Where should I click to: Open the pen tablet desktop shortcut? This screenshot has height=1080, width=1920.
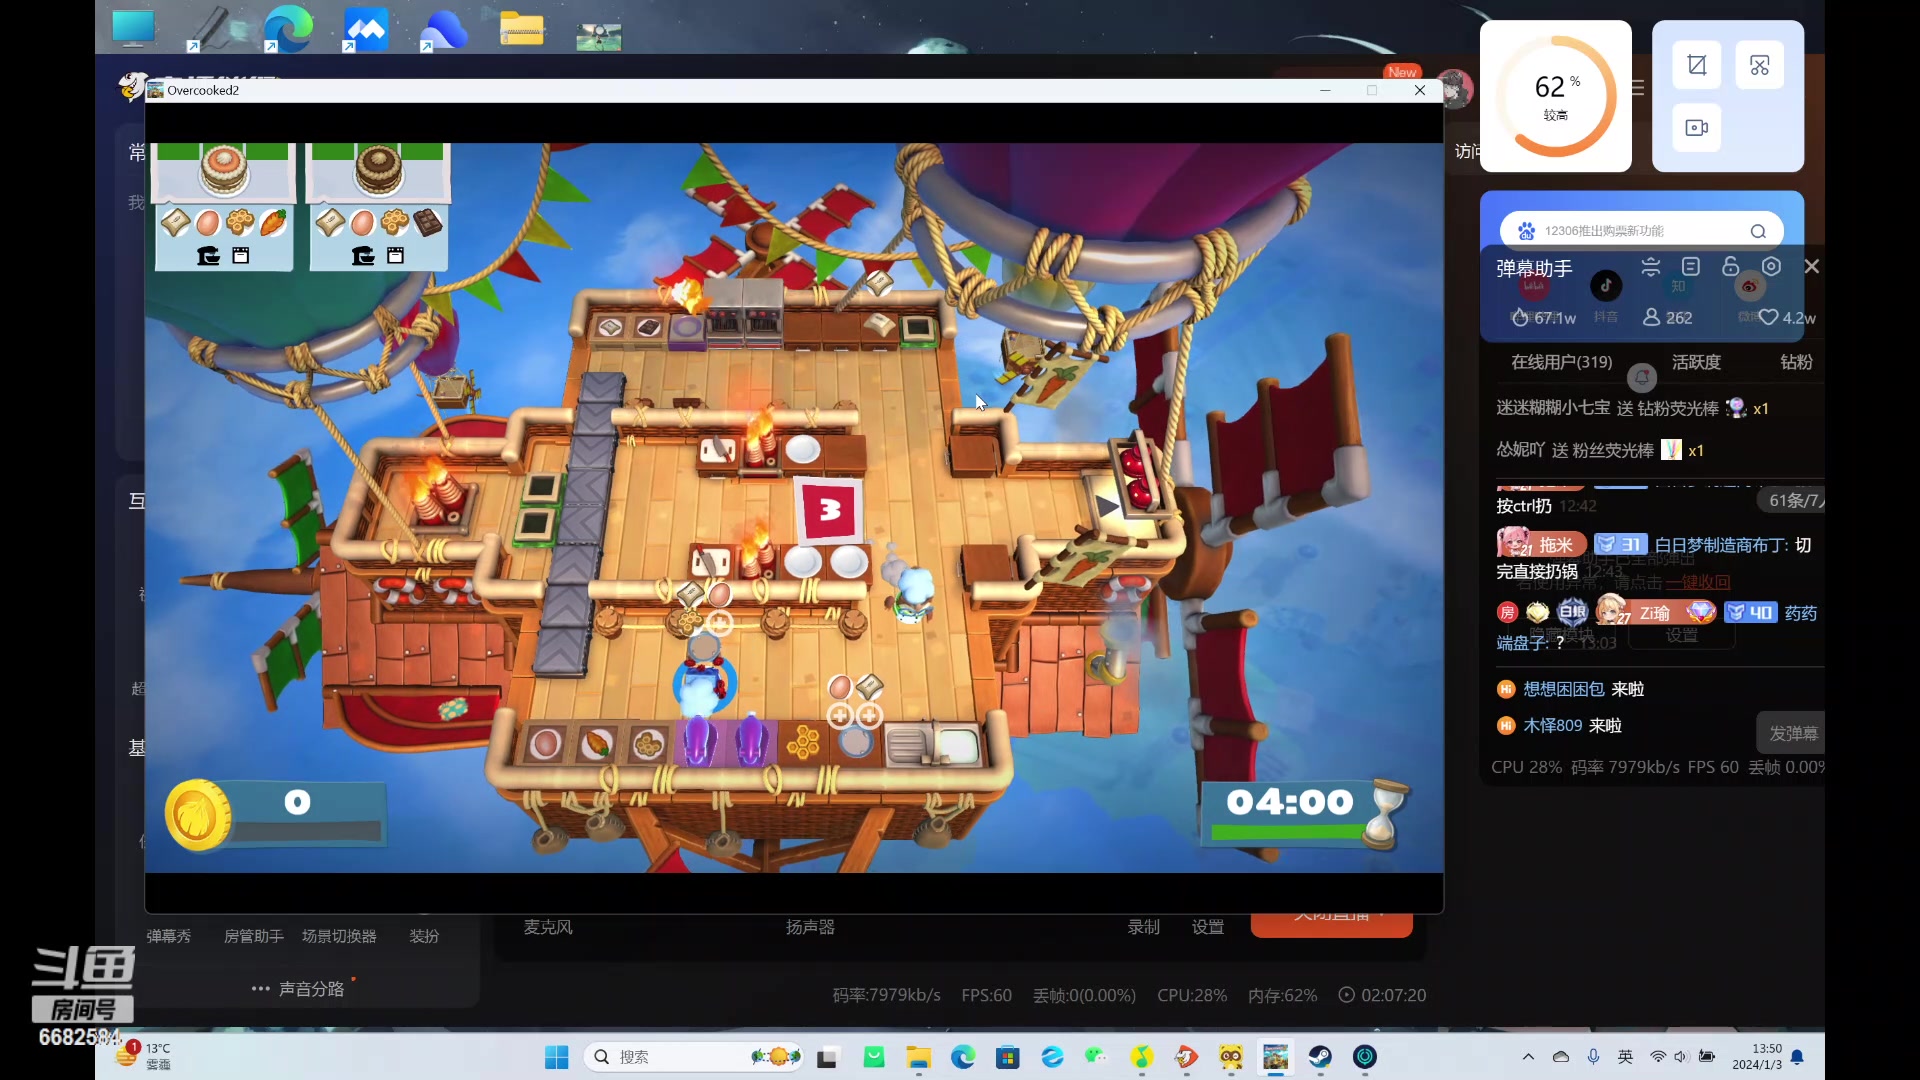pos(211,28)
